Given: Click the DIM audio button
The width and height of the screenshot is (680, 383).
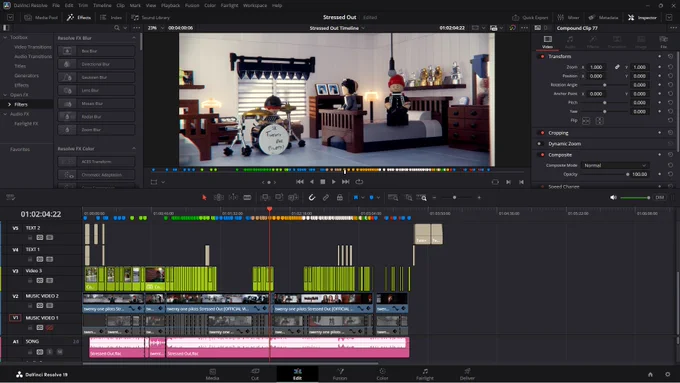Looking at the screenshot, I should coord(660,197).
